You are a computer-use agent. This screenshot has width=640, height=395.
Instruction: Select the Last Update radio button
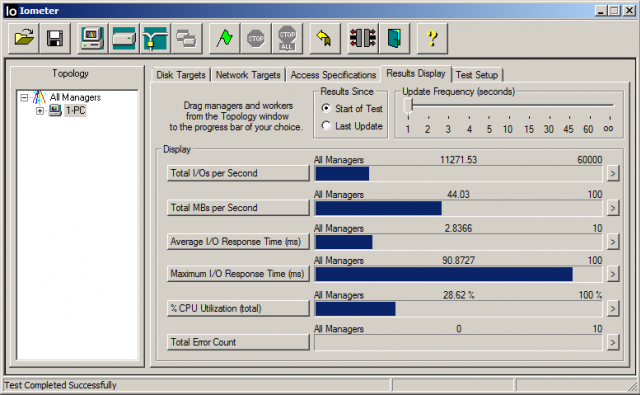326,126
